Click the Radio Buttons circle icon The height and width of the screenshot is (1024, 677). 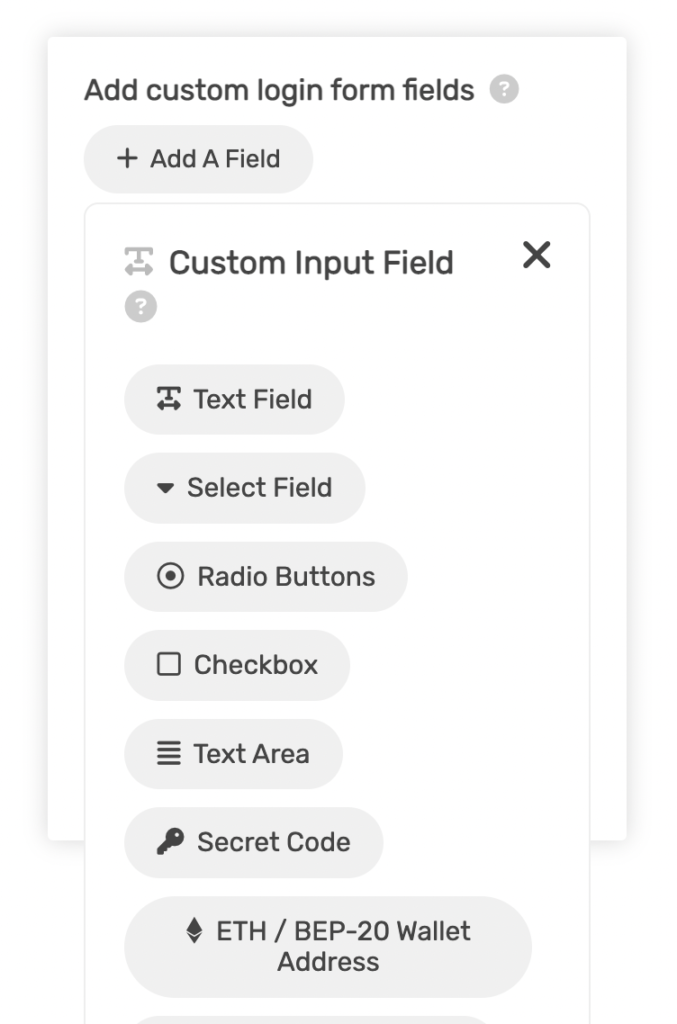pos(170,577)
